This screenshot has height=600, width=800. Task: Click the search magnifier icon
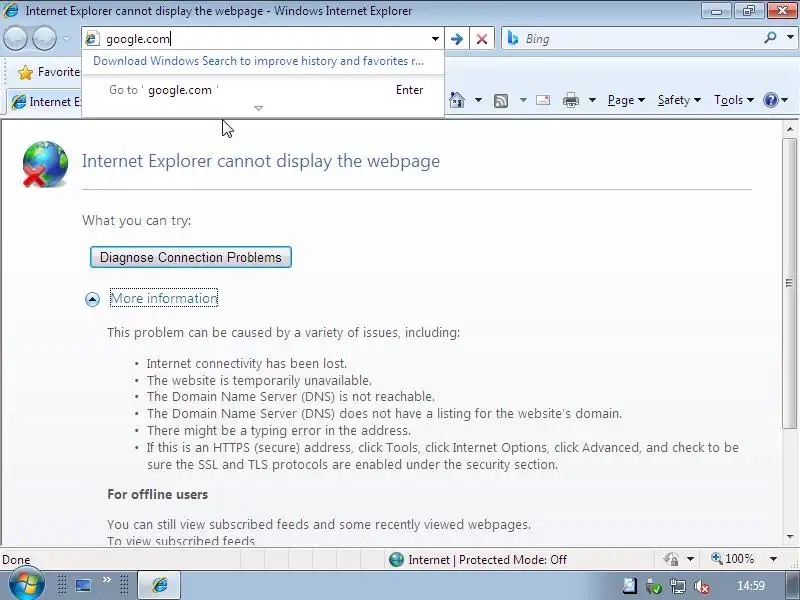tap(770, 37)
